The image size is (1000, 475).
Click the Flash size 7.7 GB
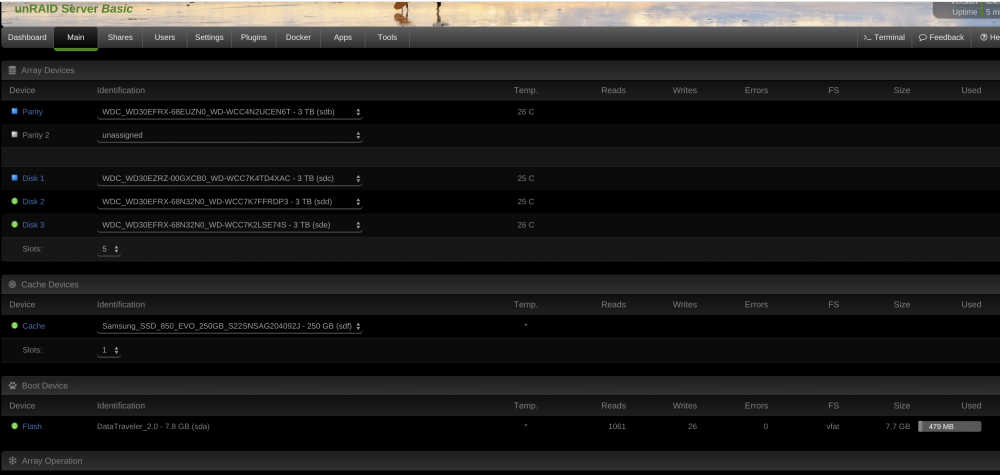click(x=898, y=427)
